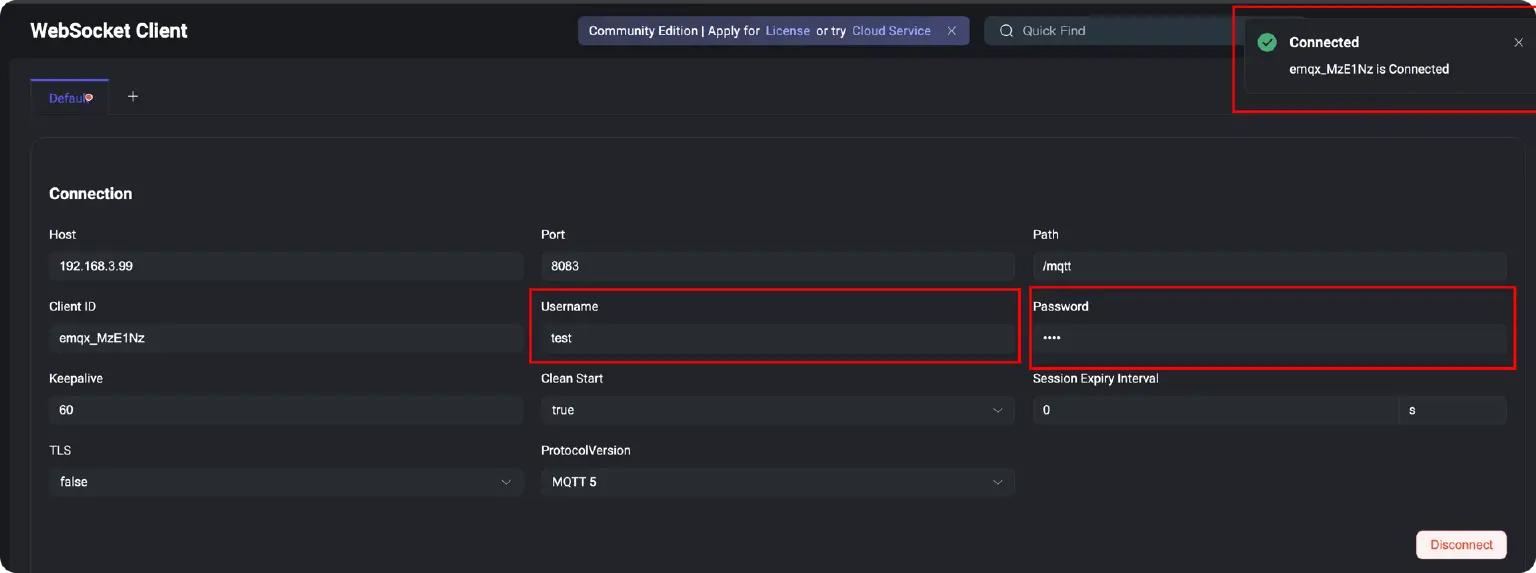This screenshot has height=573, width=1536.
Task: Click the Path input field
Action: [1269, 266]
